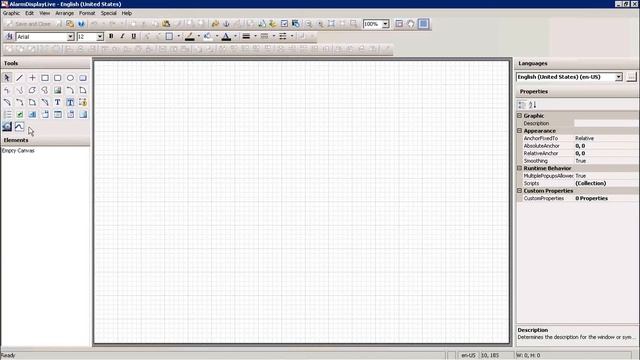Screen dimensions: 640x360
Task: Select the Status element tool
Action: [83, 102]
